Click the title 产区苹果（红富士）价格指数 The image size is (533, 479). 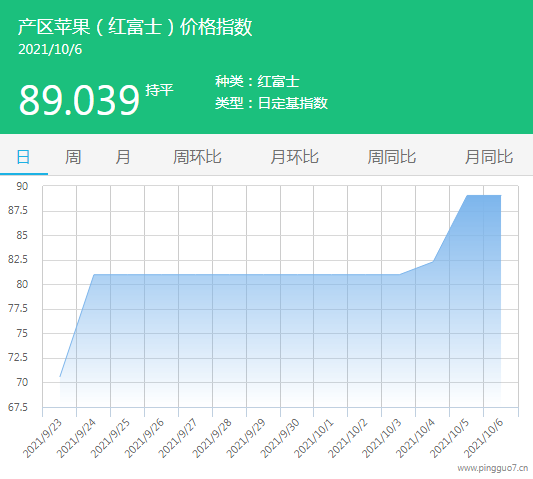pos(135,27)
